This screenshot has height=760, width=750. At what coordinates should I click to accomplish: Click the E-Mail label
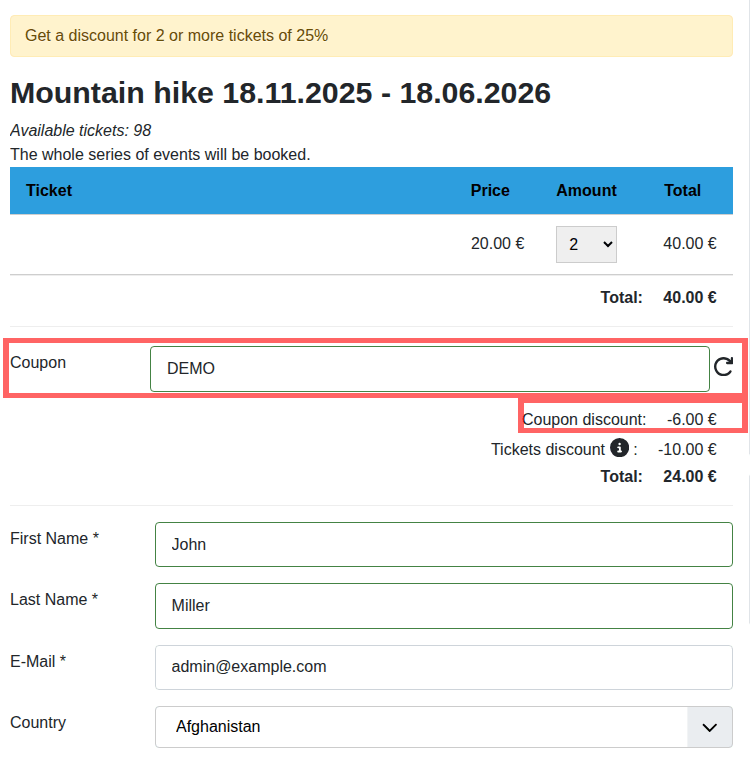point(37,661)
